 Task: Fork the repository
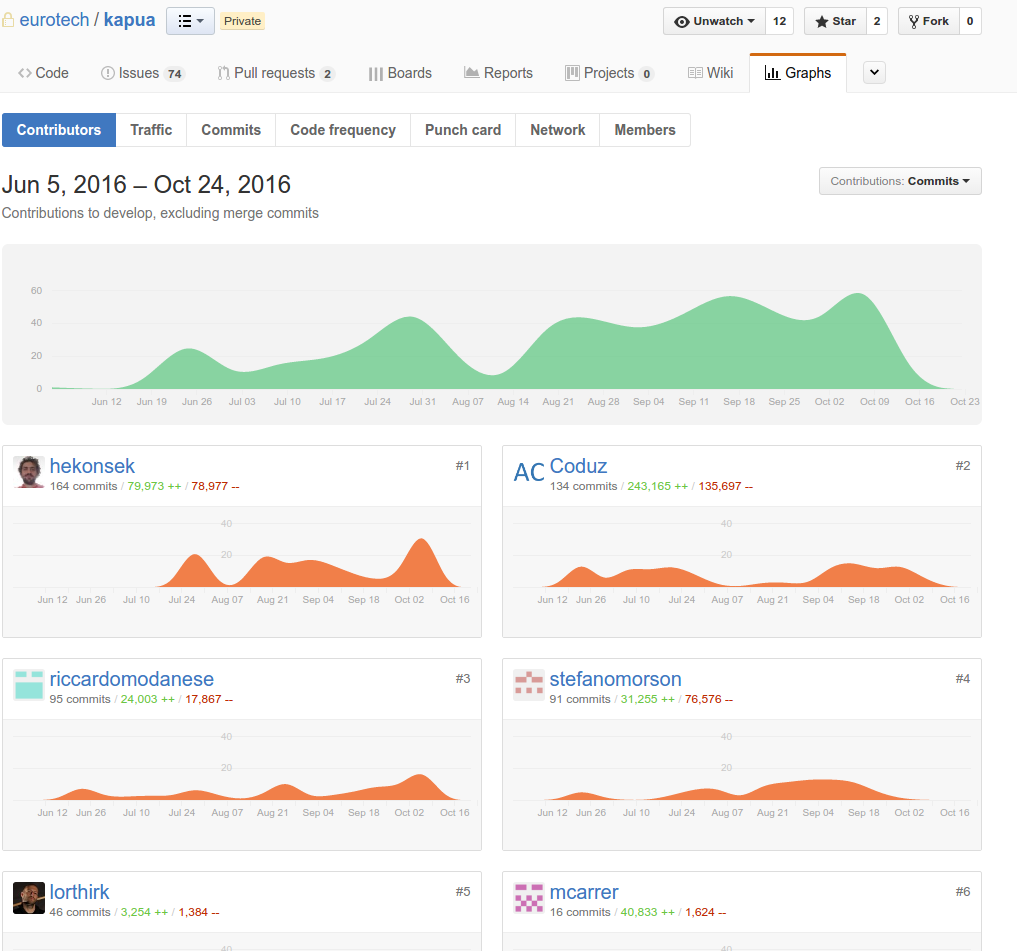[x=928, y=21]
